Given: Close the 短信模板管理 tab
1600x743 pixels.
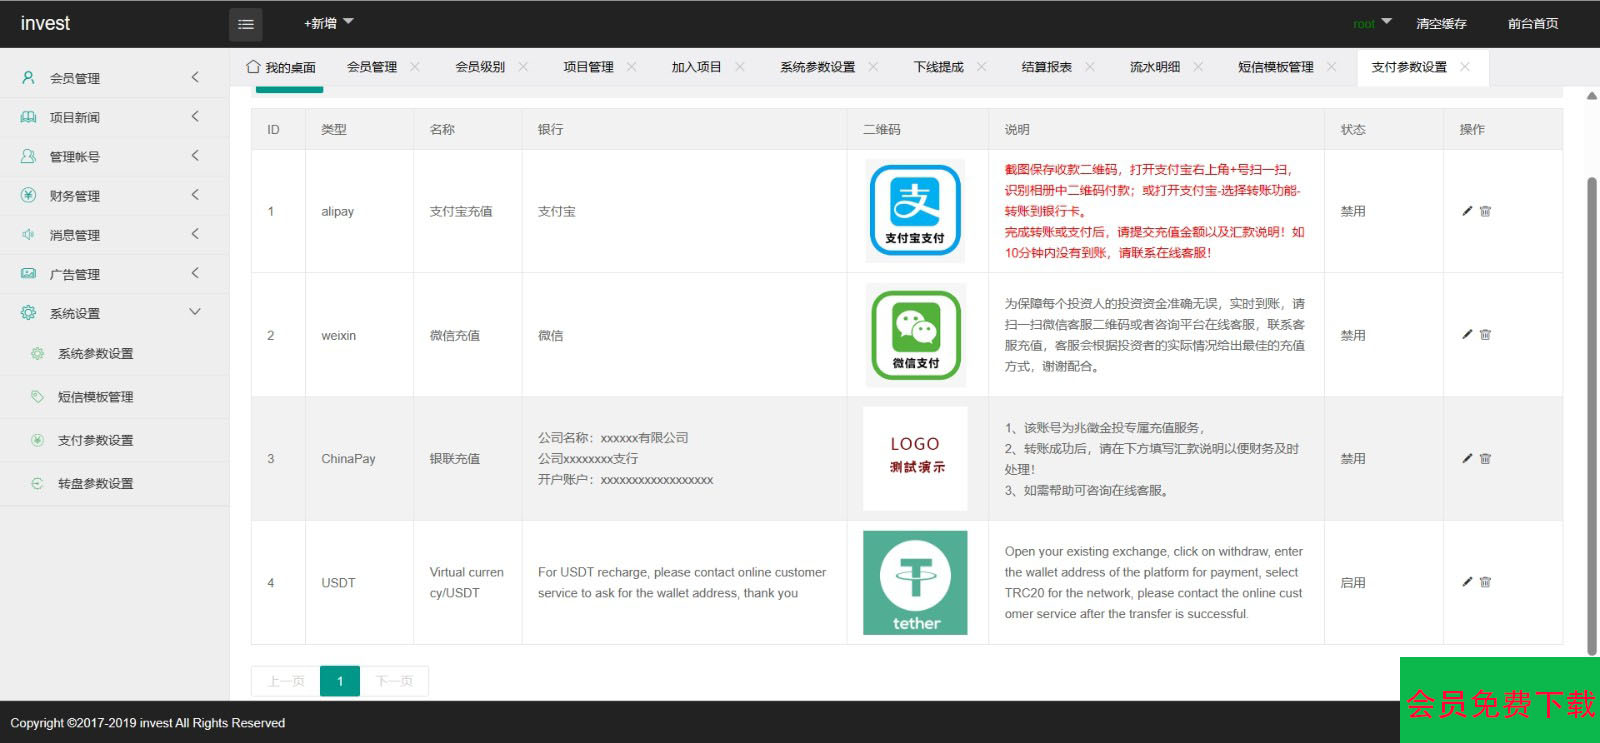Looking at the screenshot, I should tap(1332, 67).
